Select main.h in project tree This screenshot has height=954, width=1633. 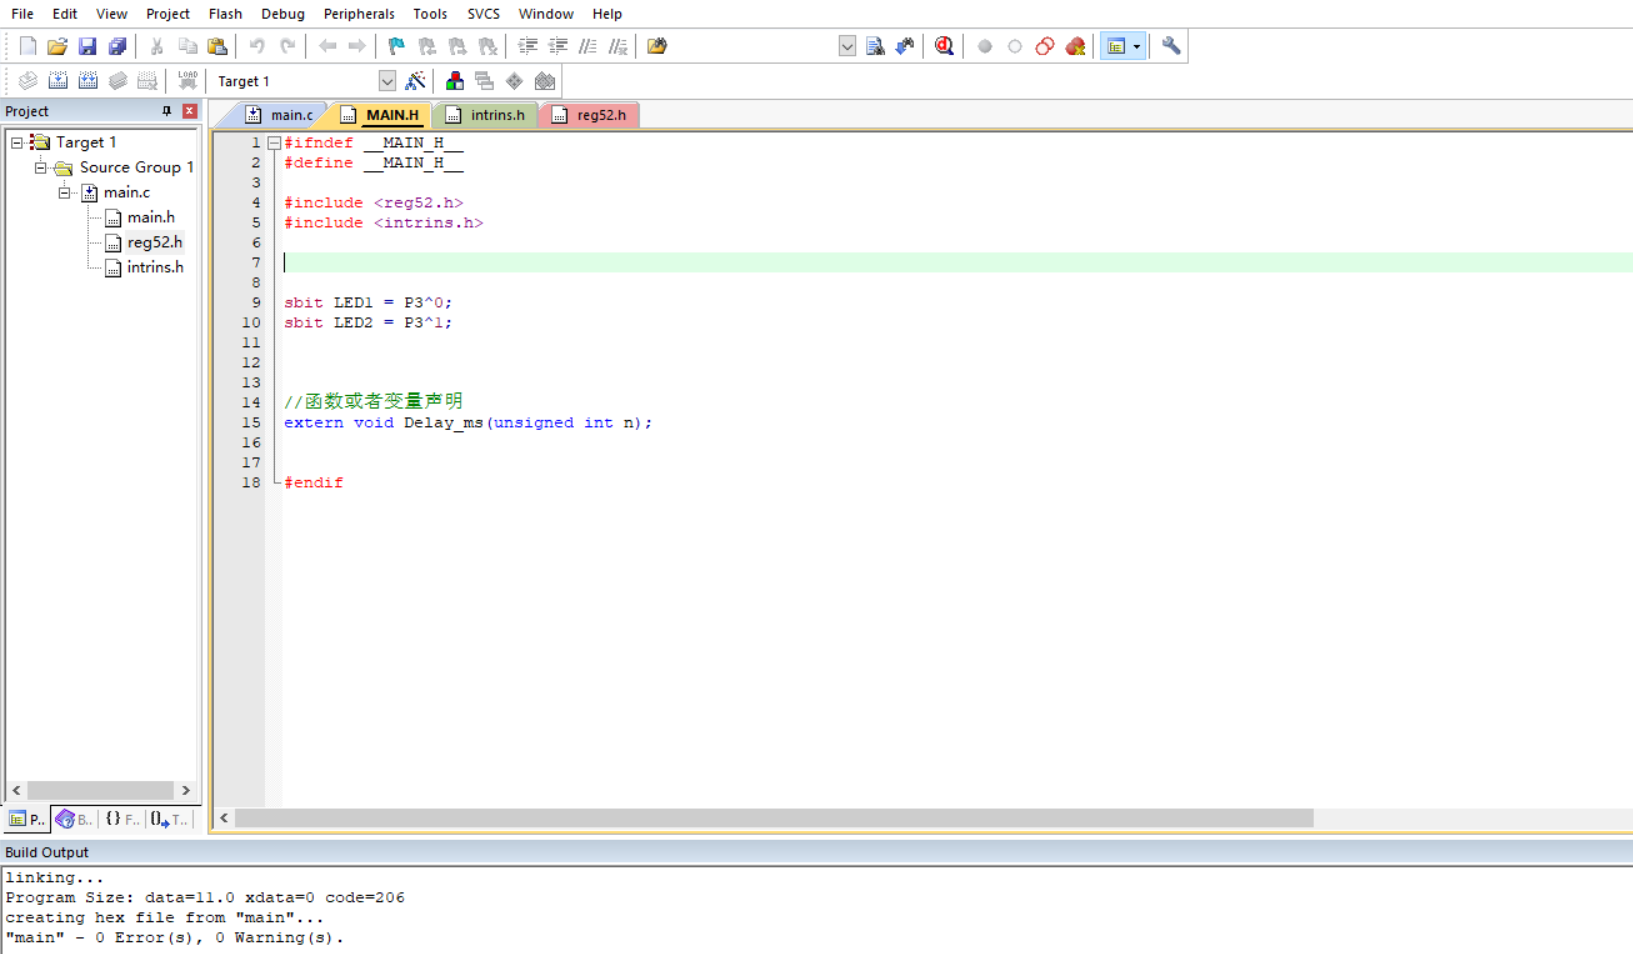(151, 217)
